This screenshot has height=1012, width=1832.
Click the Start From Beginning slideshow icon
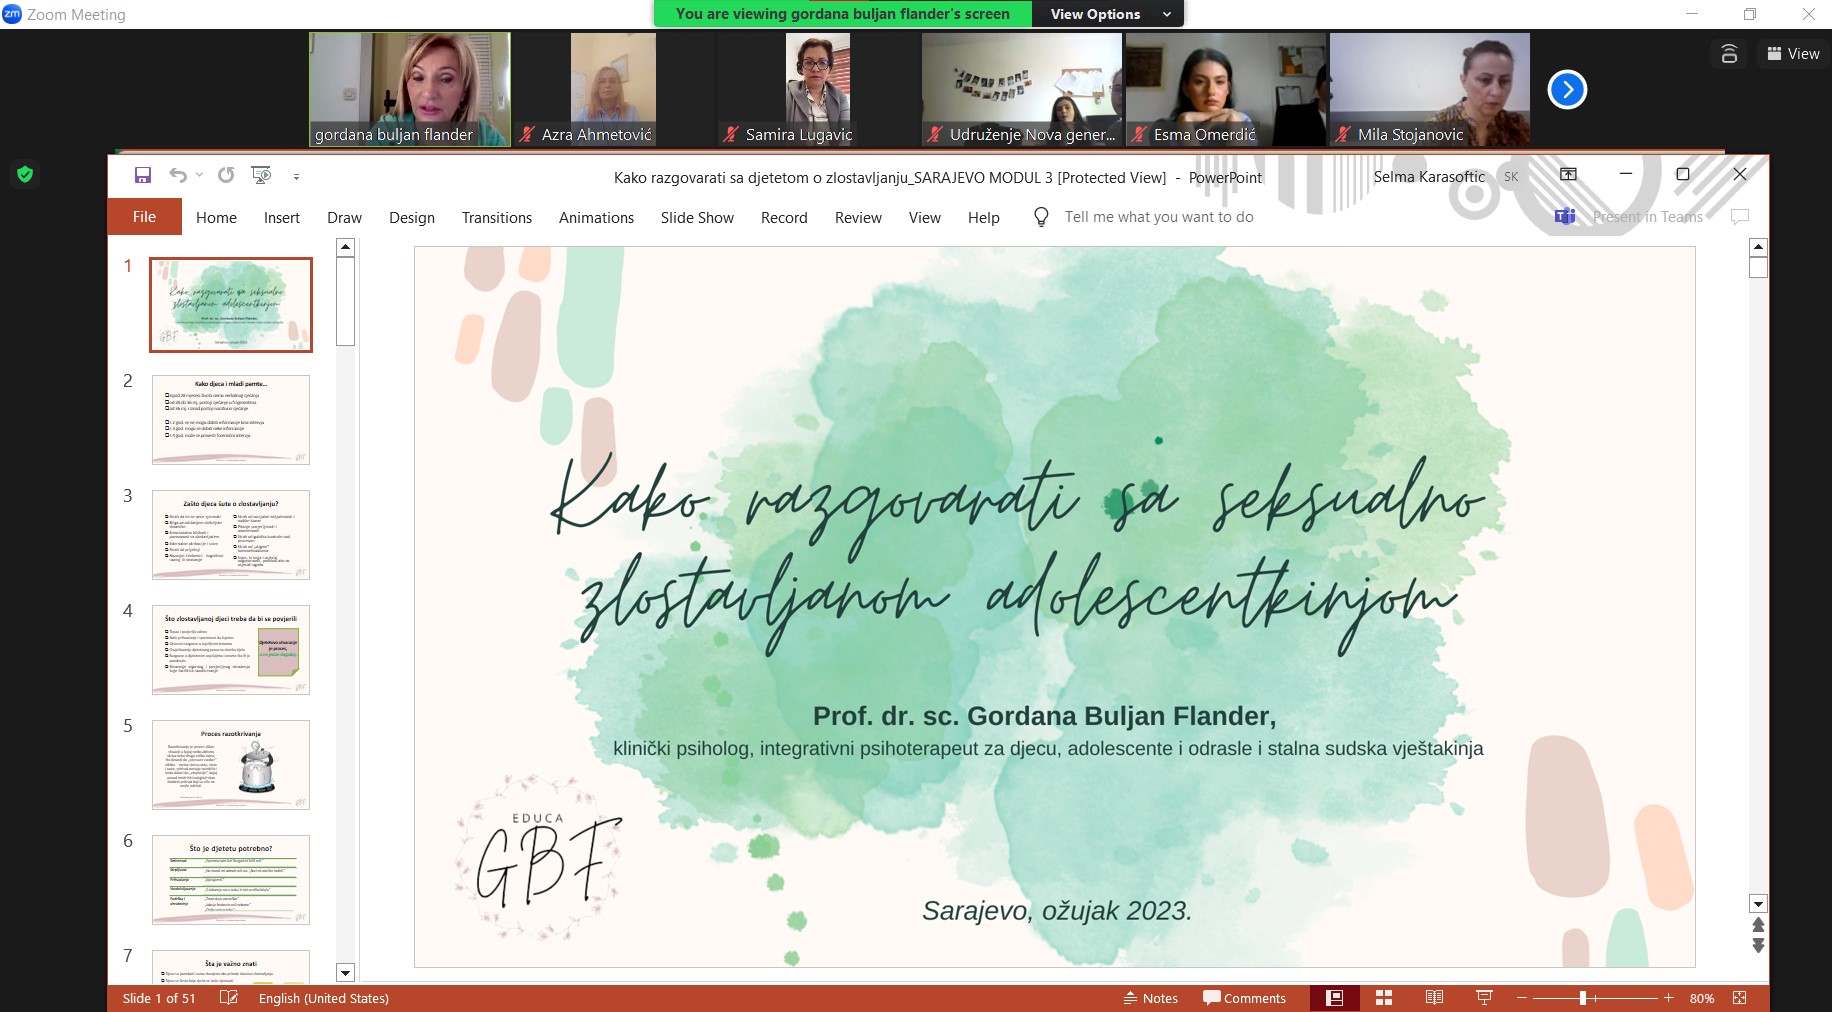click(x=261, y=175)
